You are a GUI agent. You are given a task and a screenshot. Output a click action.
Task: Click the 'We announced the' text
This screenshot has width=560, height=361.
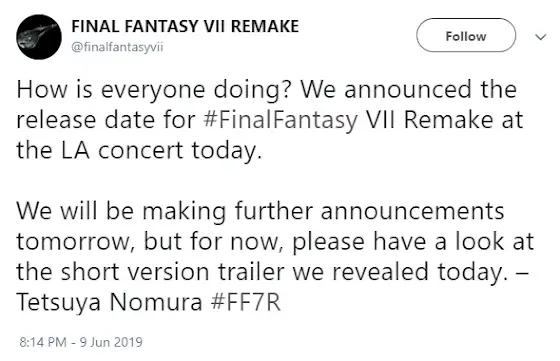click(x=409, y=90)
